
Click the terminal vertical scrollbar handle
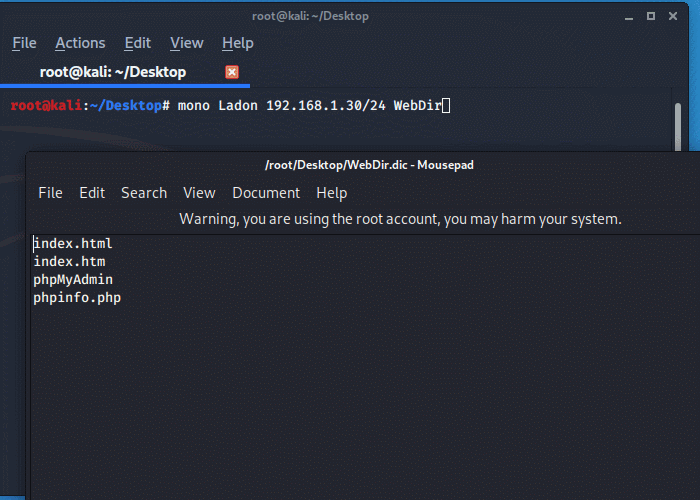678,126
